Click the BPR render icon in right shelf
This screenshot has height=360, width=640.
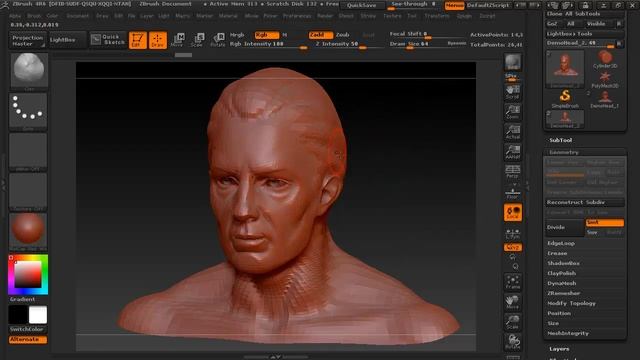point(512,62)
